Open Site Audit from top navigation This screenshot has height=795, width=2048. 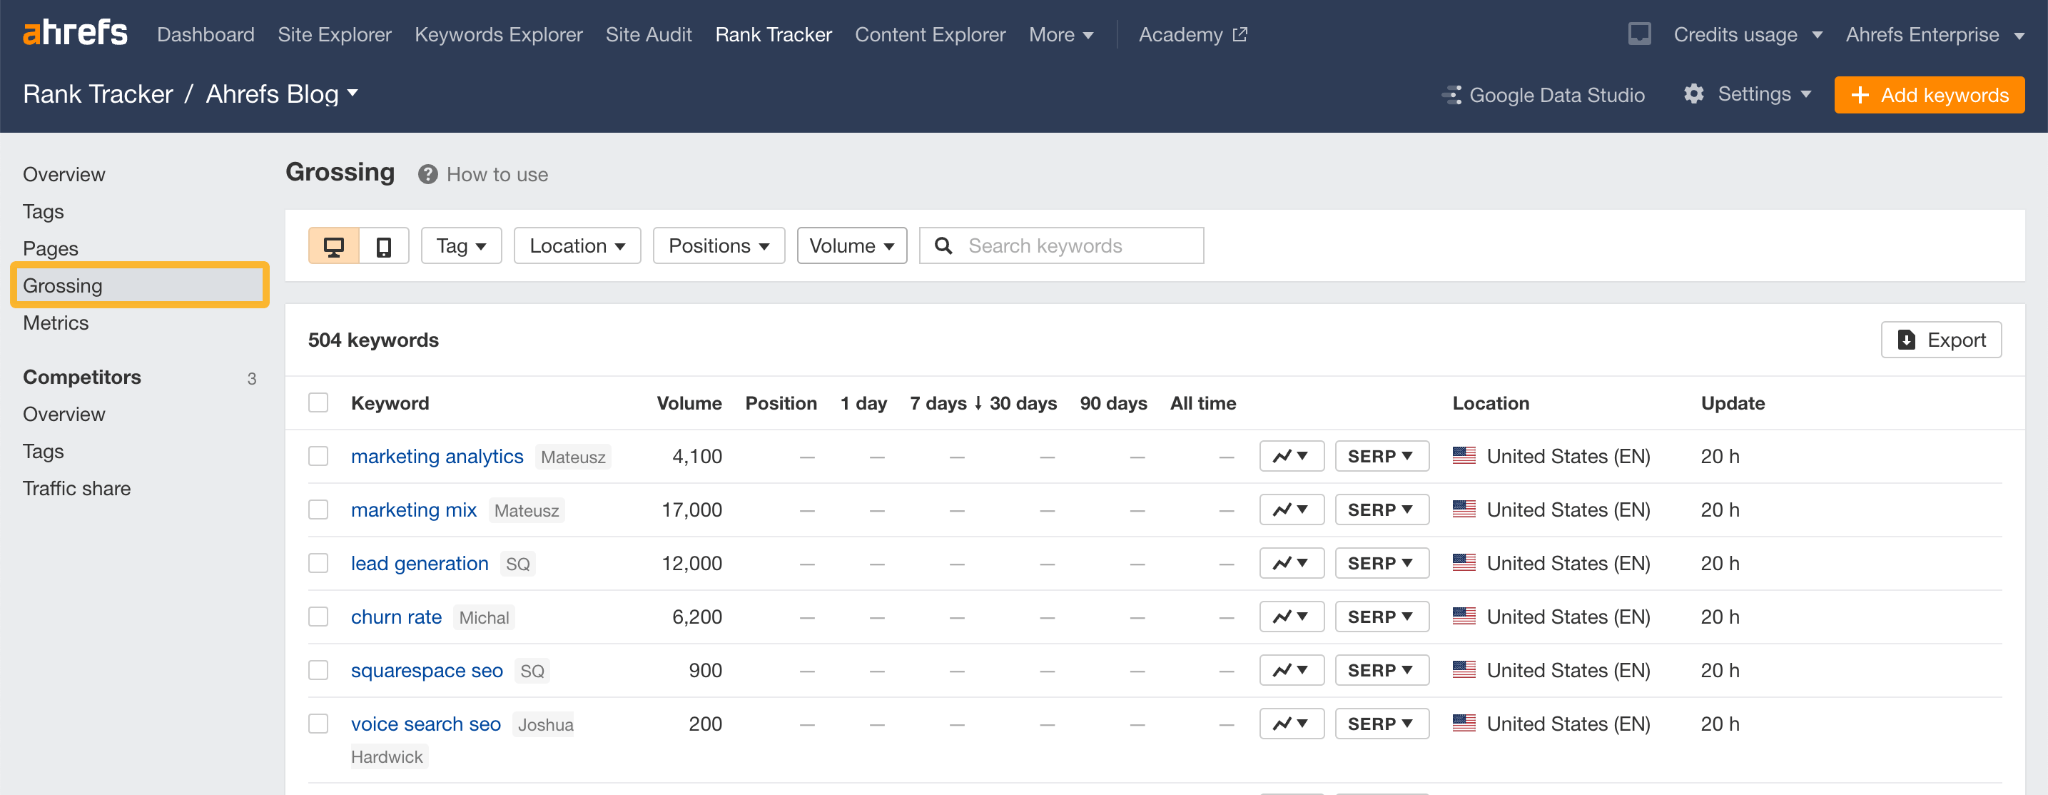649,34
